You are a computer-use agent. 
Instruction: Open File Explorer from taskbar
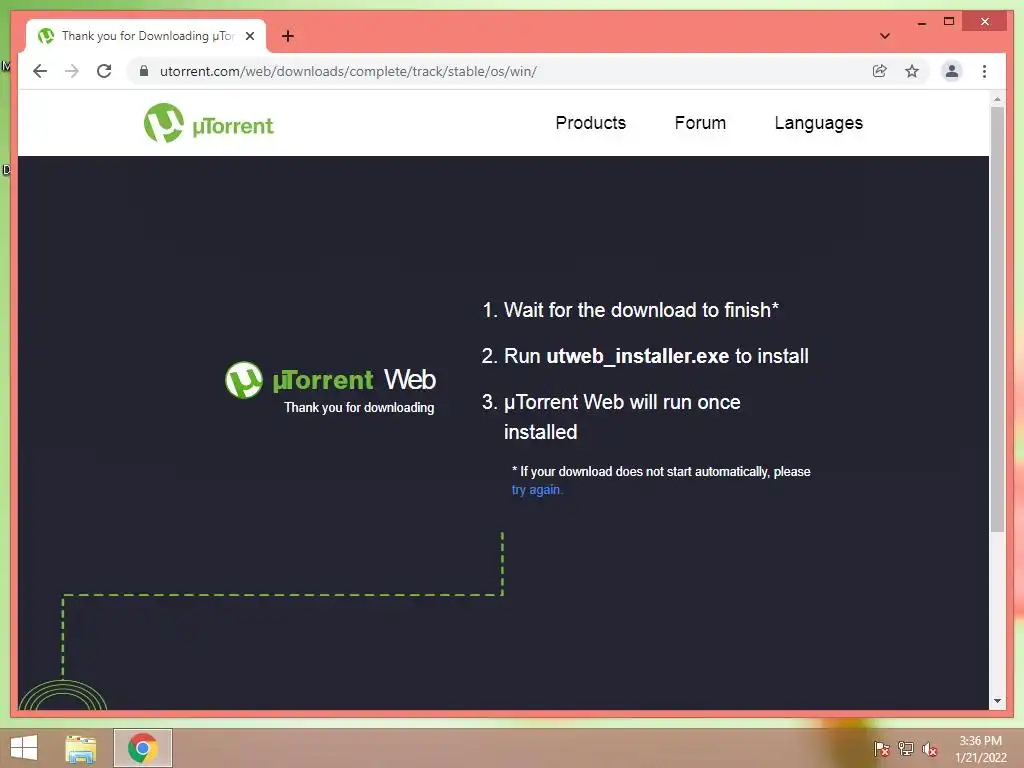tap(81, 748)
